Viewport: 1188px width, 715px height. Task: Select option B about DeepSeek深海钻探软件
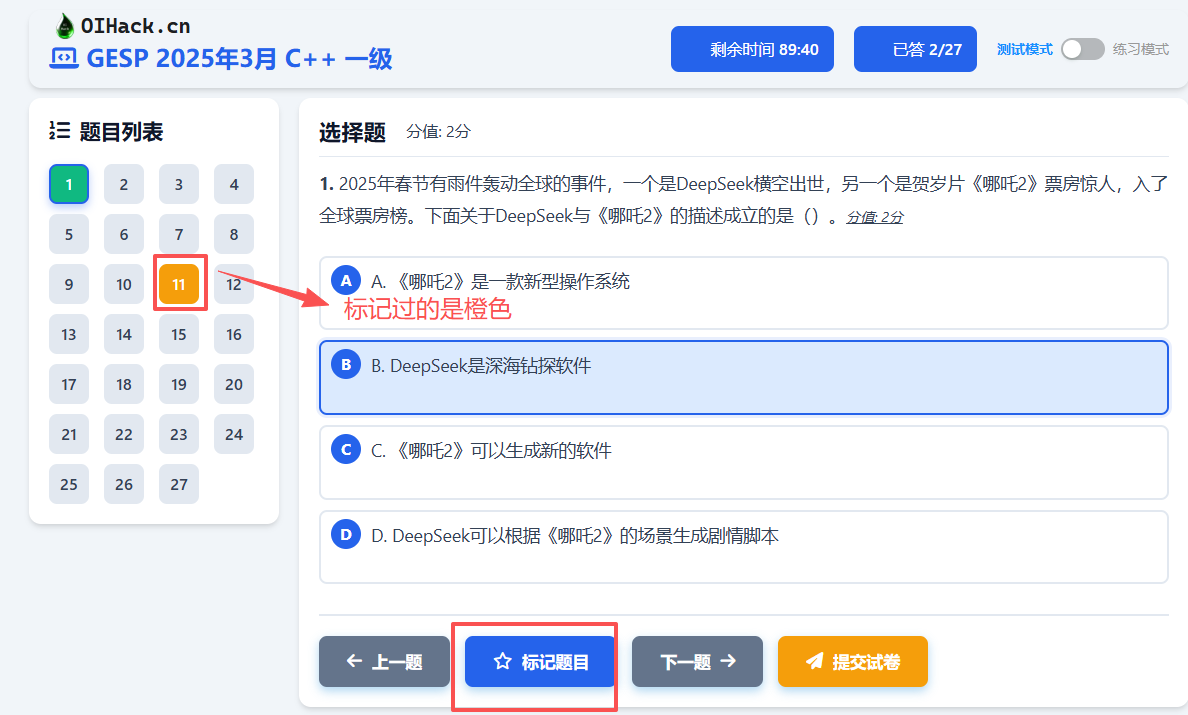(743, 377)
